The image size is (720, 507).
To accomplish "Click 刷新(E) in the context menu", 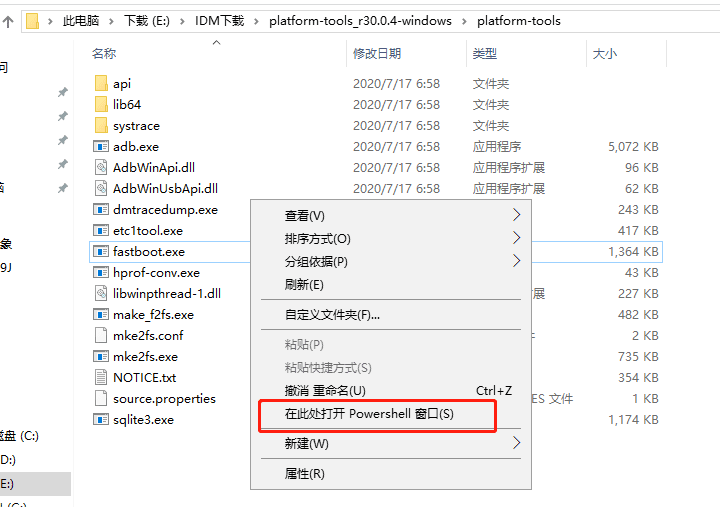I will (304, 285).
